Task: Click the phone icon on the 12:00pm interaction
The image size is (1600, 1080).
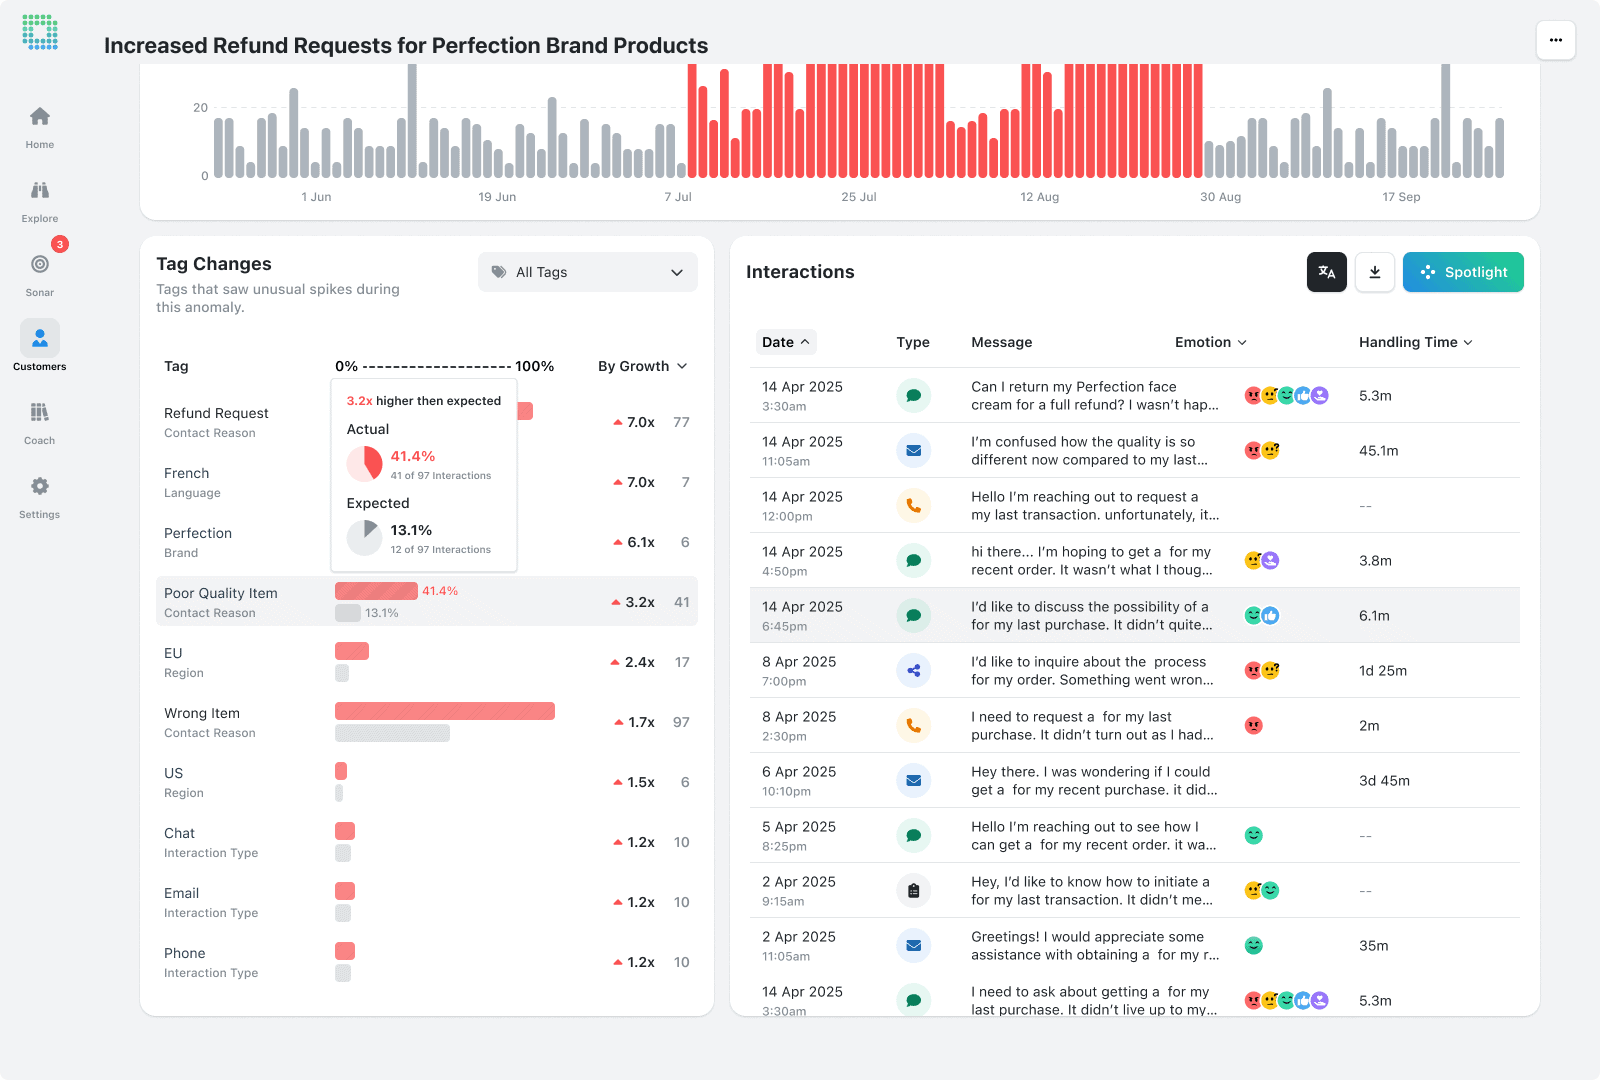Action: point(913,505)
